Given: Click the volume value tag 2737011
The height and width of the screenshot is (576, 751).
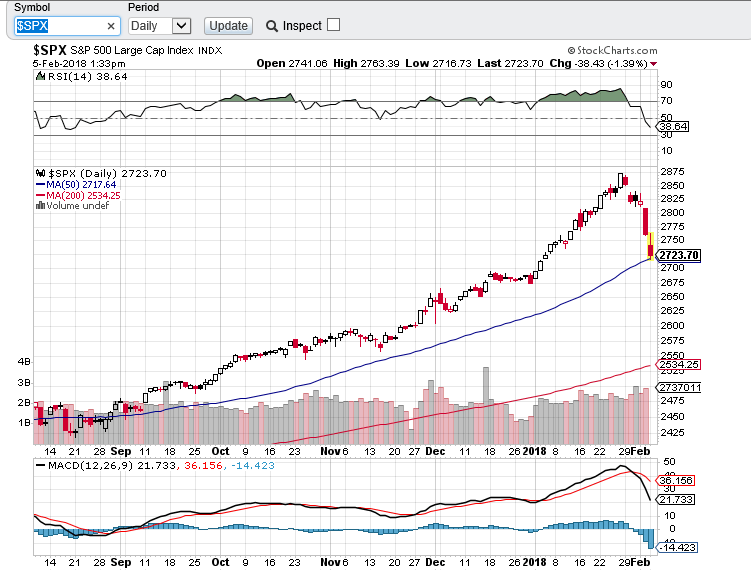Looking at the screenshot, I should pos(679,387).
